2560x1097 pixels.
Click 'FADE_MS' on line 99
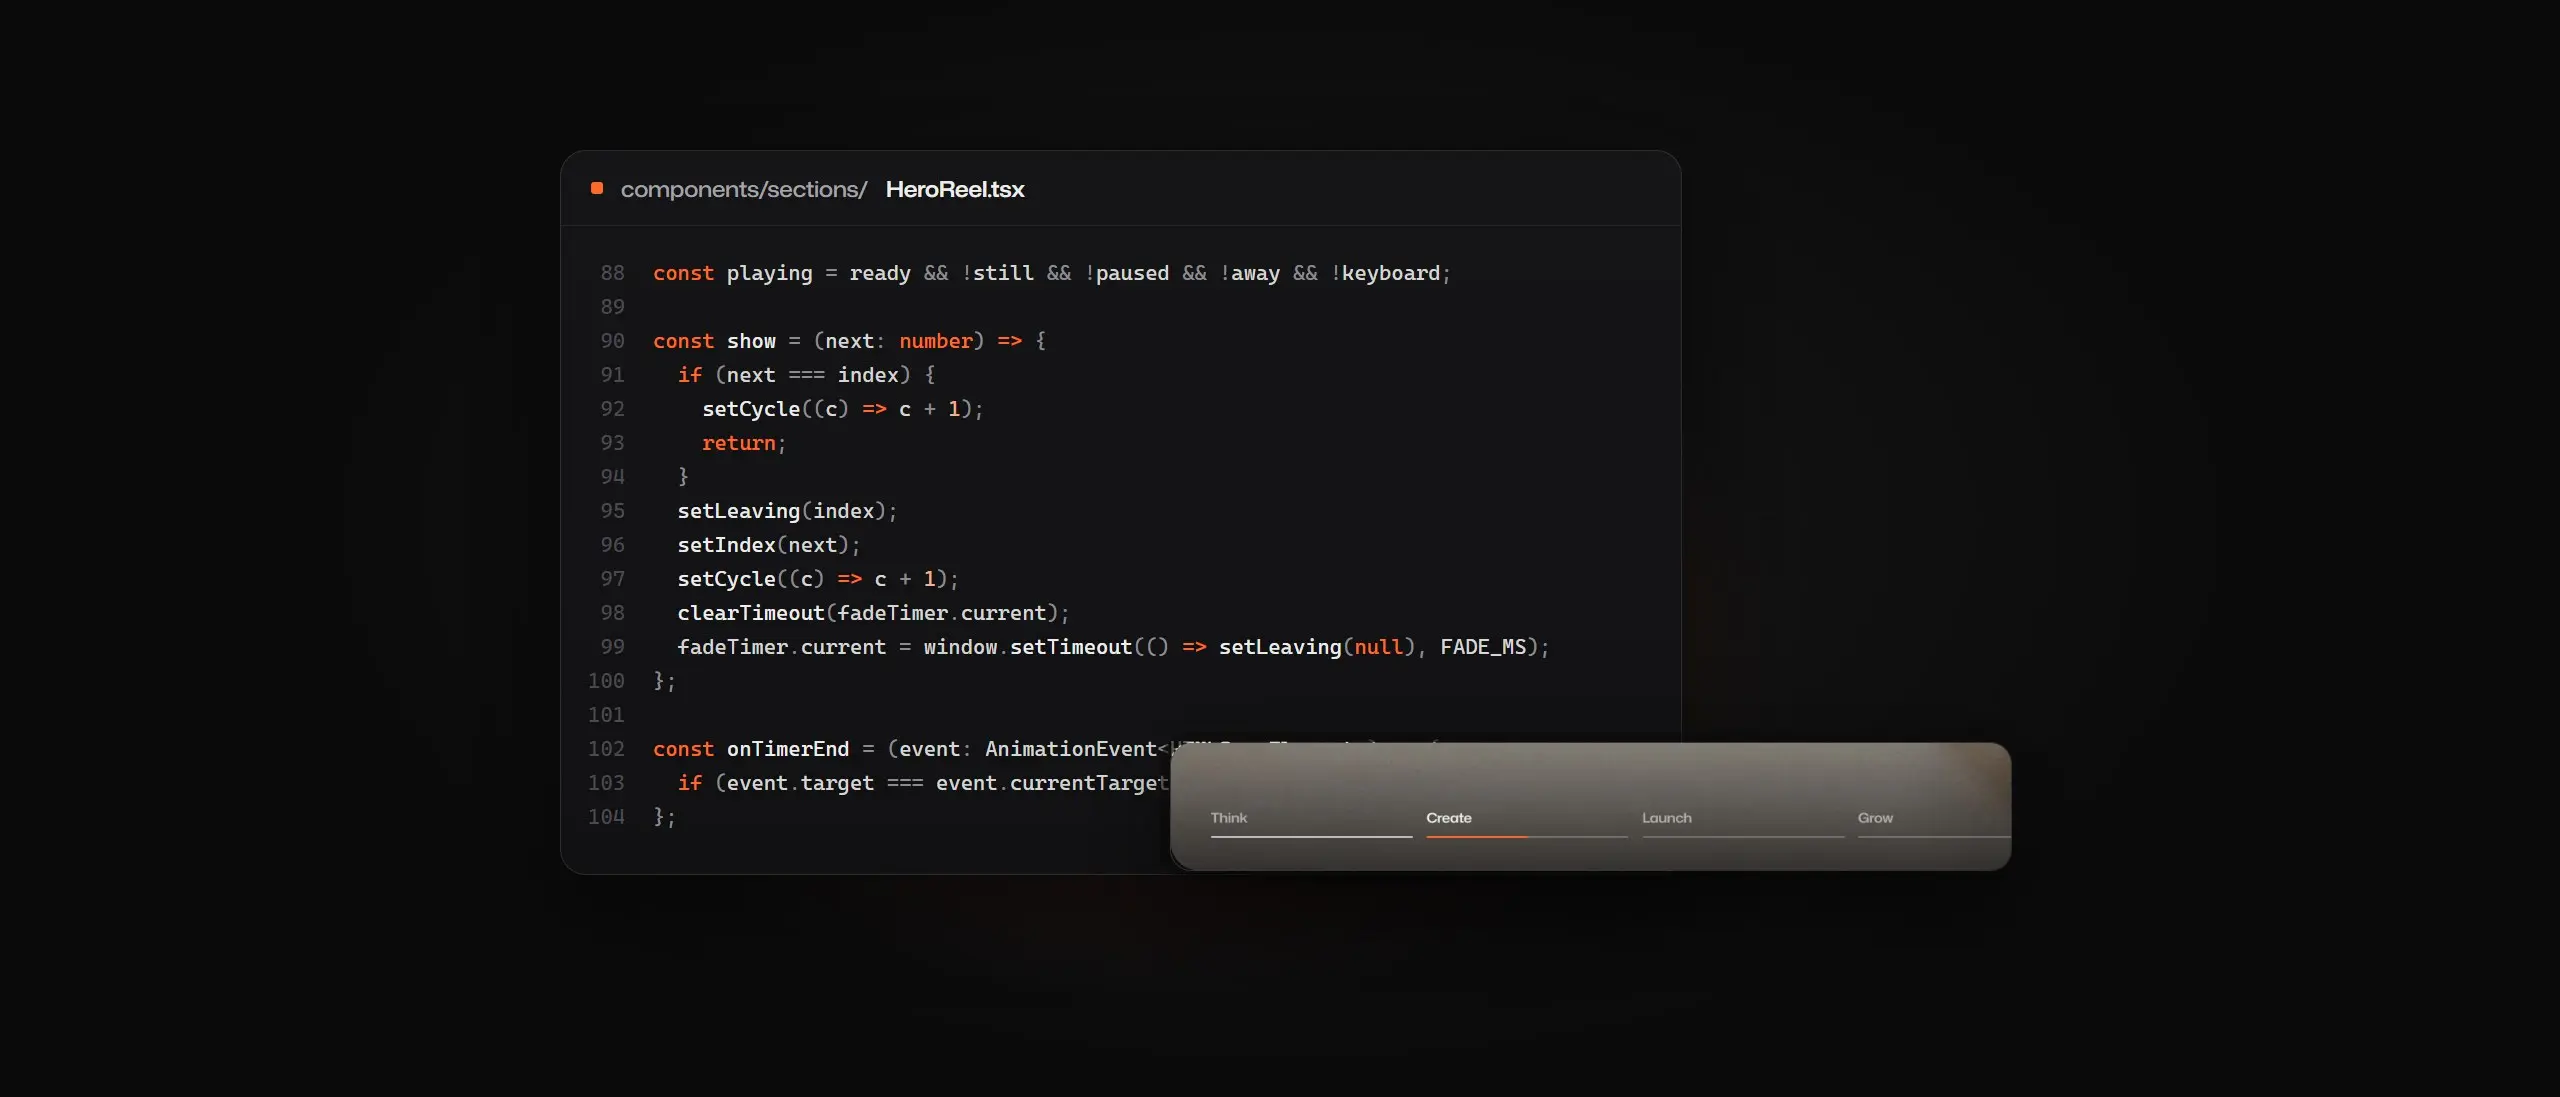point(1483,647)
